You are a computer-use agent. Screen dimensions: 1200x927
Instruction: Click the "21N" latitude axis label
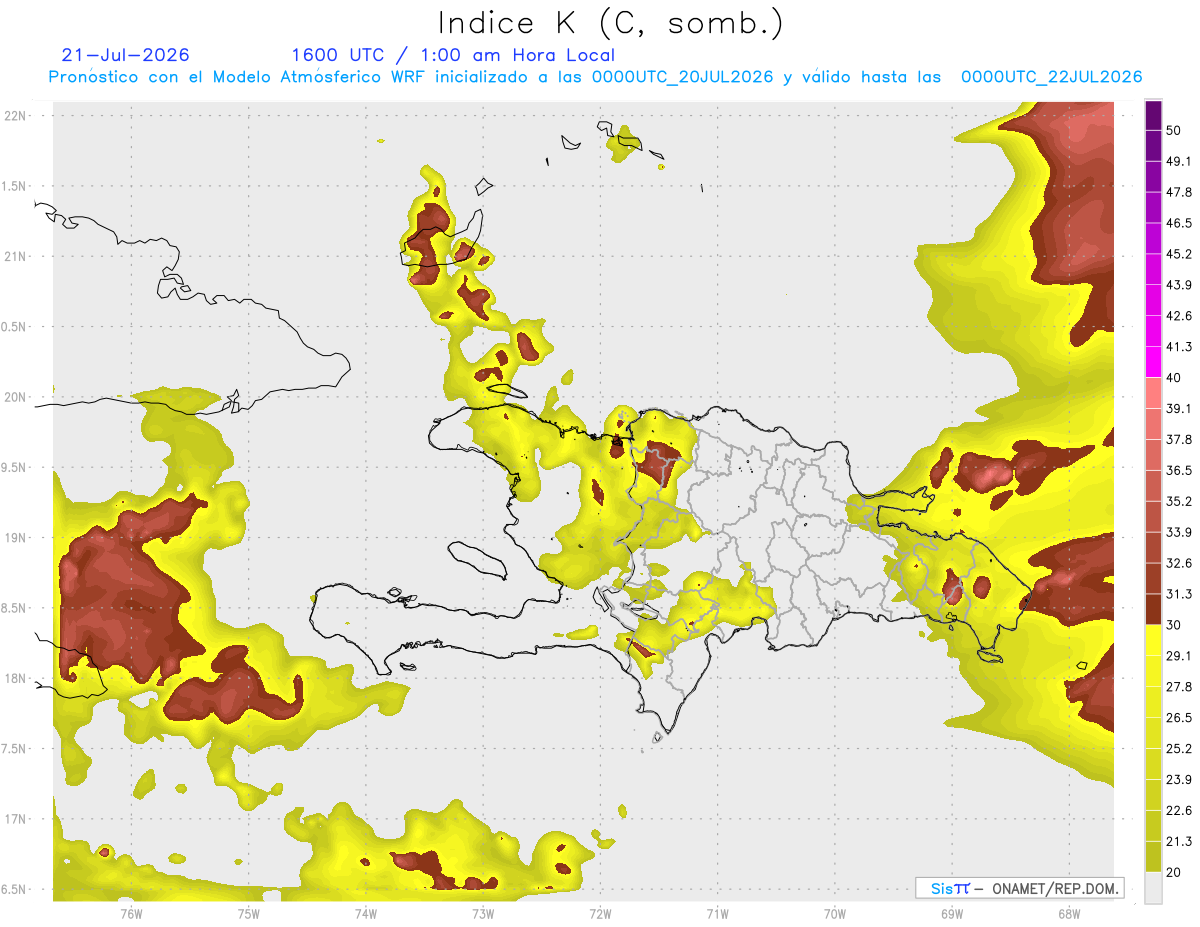16,256
